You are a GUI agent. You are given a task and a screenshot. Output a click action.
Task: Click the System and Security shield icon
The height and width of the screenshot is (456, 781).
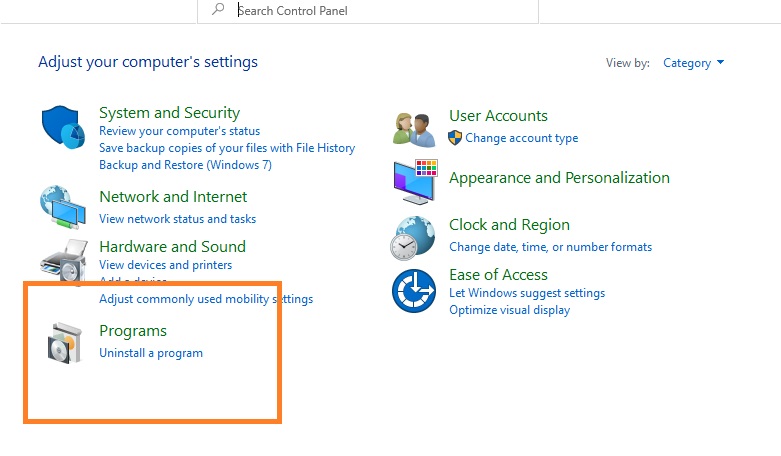pyautogui.click(x=63, y=127)
